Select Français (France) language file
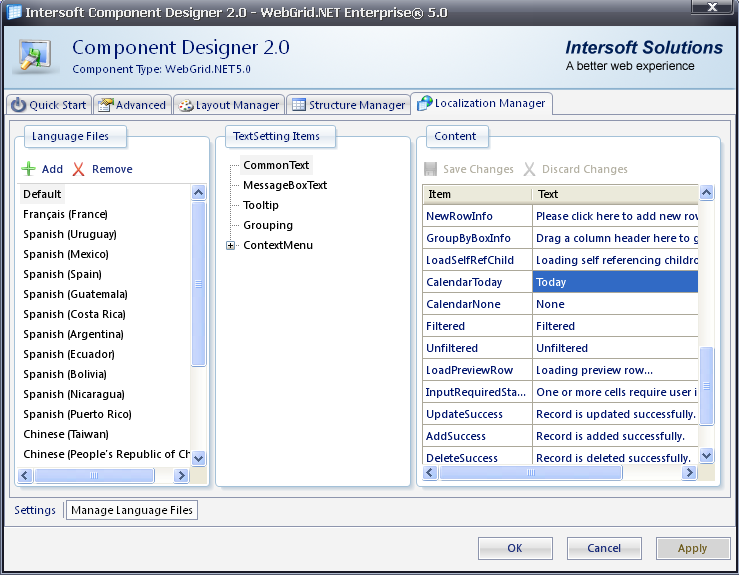Screen dimensions: 739x575 [66, 214]
